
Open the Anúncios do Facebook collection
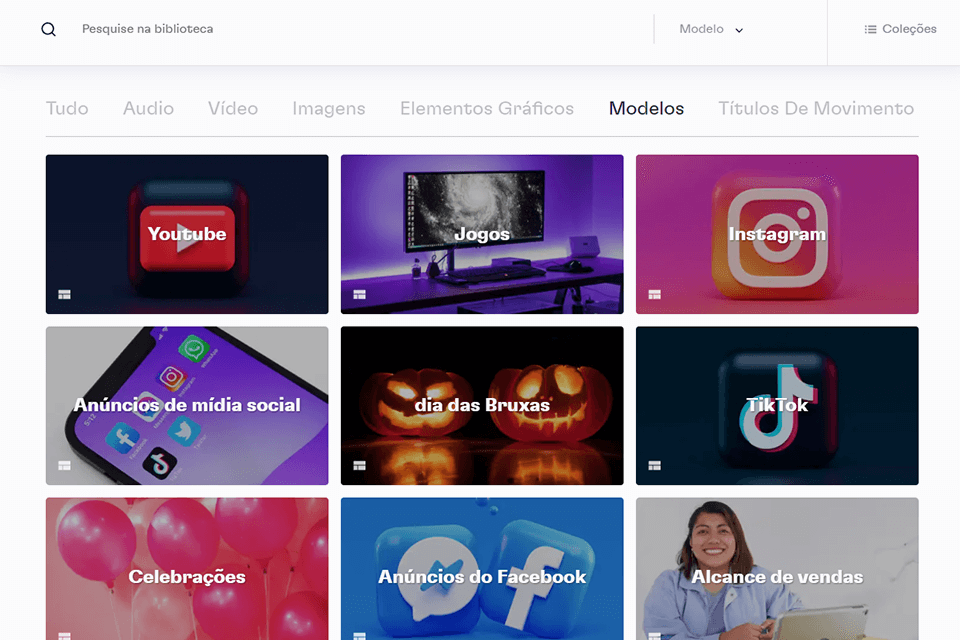coord(482,569)
